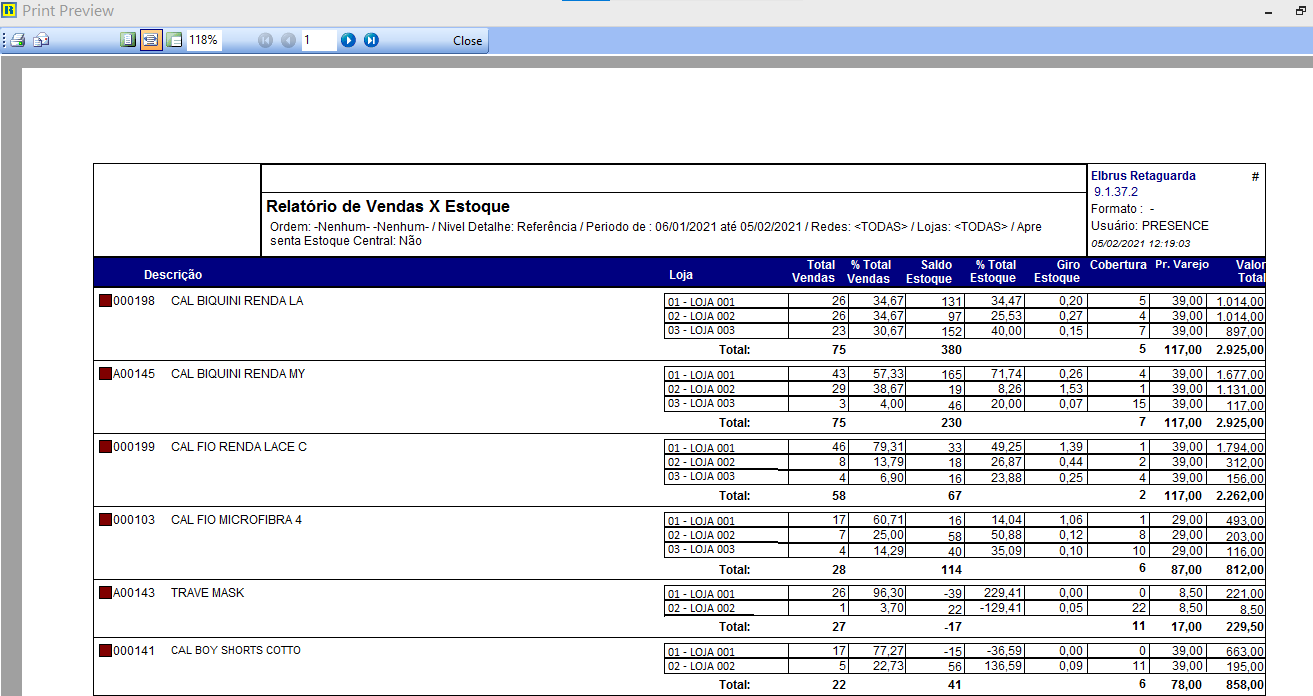The image size is (1313, 696).
Task: Click the Print Preview application icon
Action: [x=10, y=11]
